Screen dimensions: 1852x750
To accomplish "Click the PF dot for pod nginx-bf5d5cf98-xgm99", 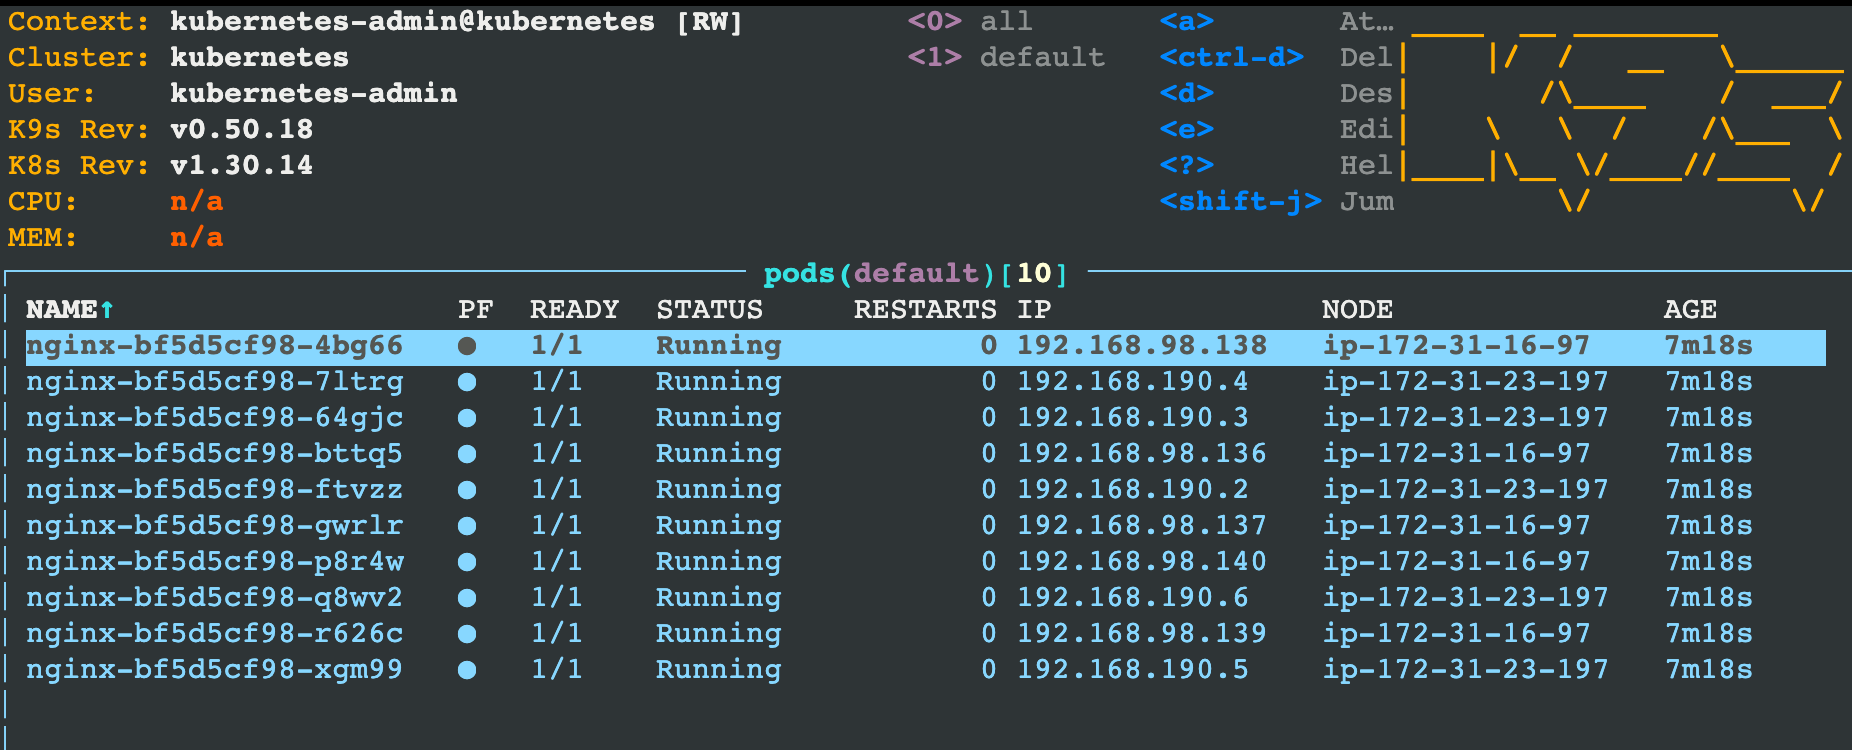I will coord(467,670).
